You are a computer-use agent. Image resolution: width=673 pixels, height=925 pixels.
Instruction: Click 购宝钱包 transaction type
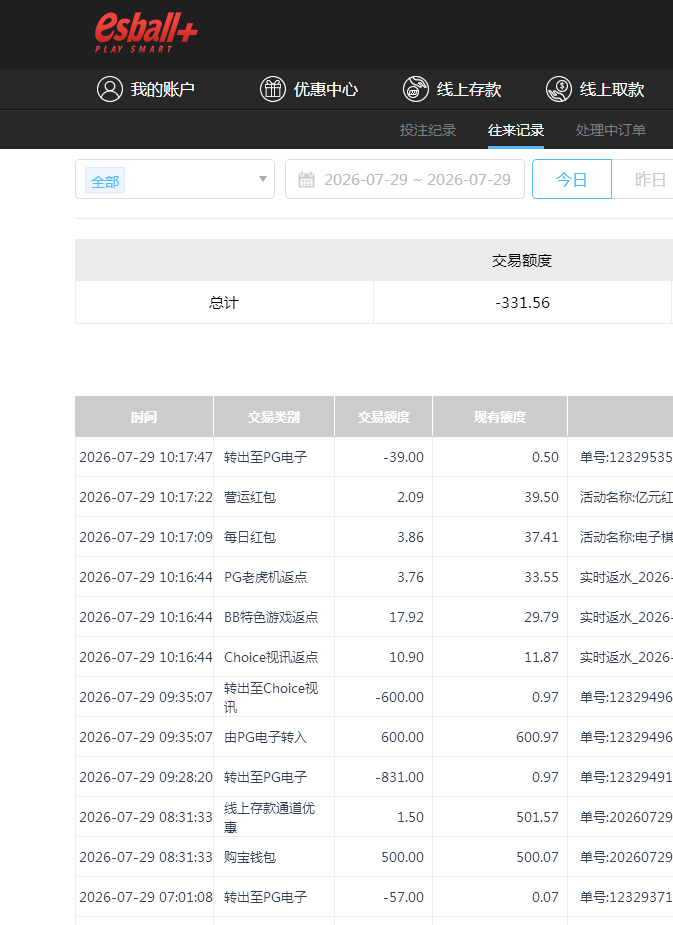tap(249, 857)
